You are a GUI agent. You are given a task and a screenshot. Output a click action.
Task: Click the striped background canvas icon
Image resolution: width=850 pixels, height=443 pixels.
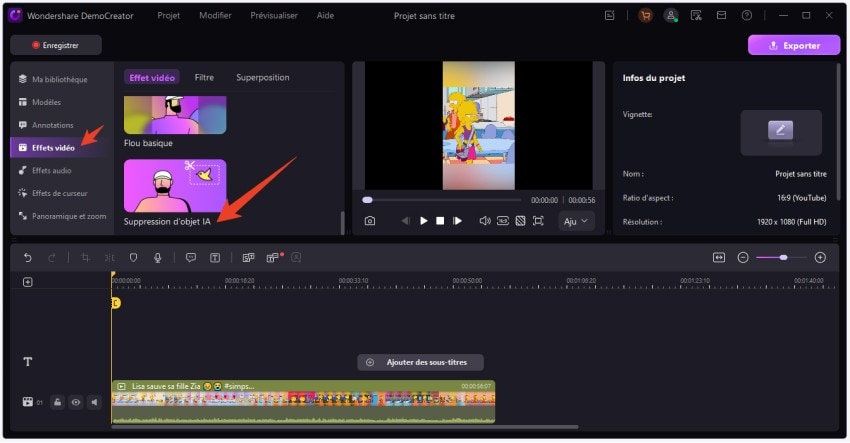click(520, 221)
